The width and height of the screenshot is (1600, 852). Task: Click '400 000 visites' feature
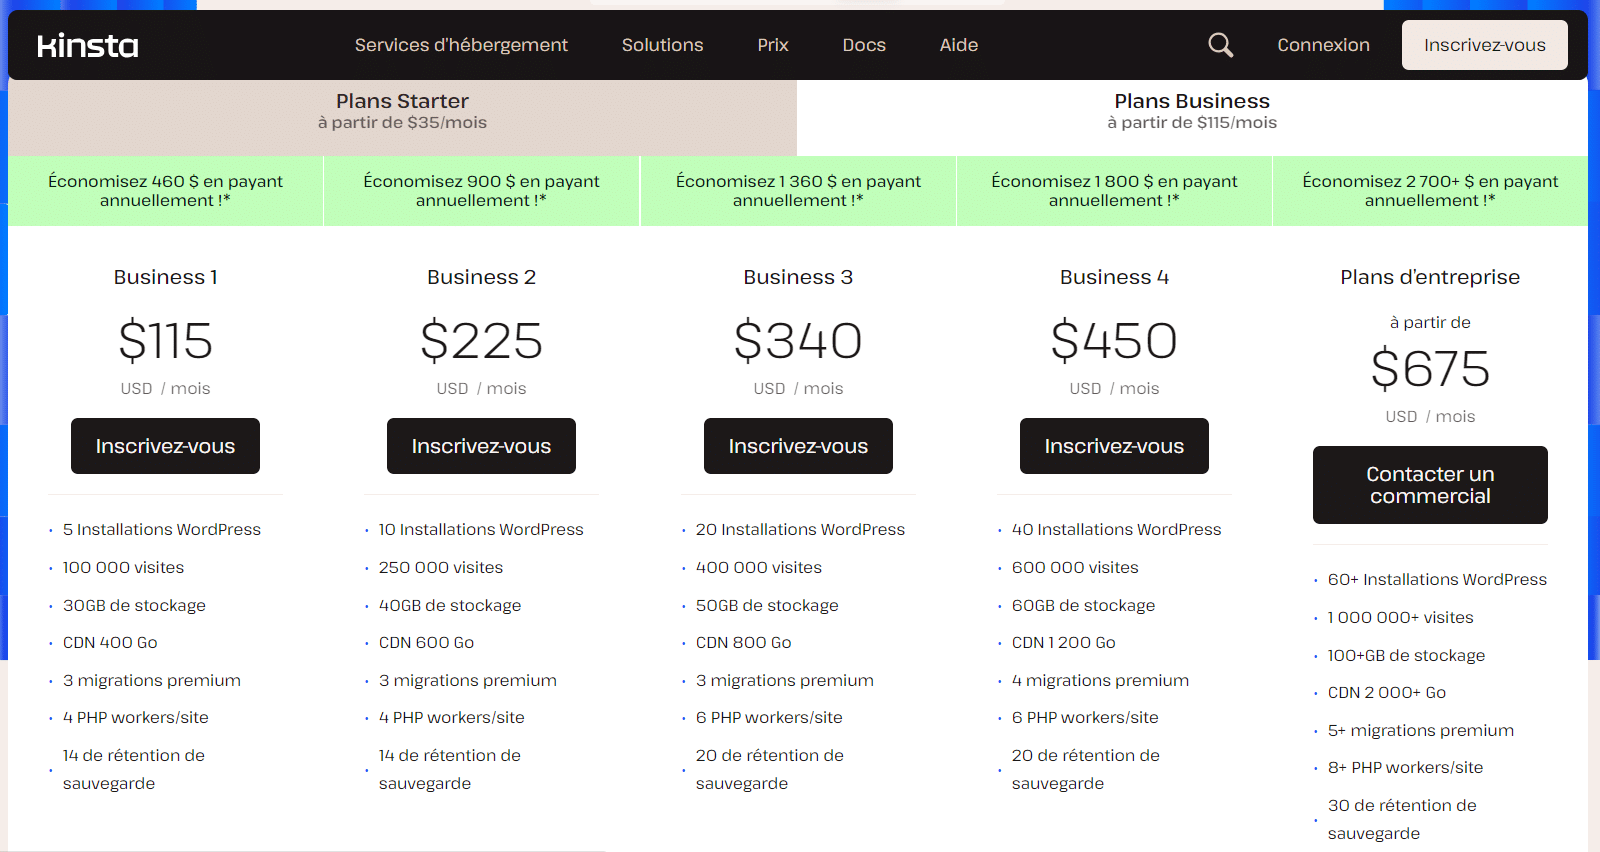(759, 567)
